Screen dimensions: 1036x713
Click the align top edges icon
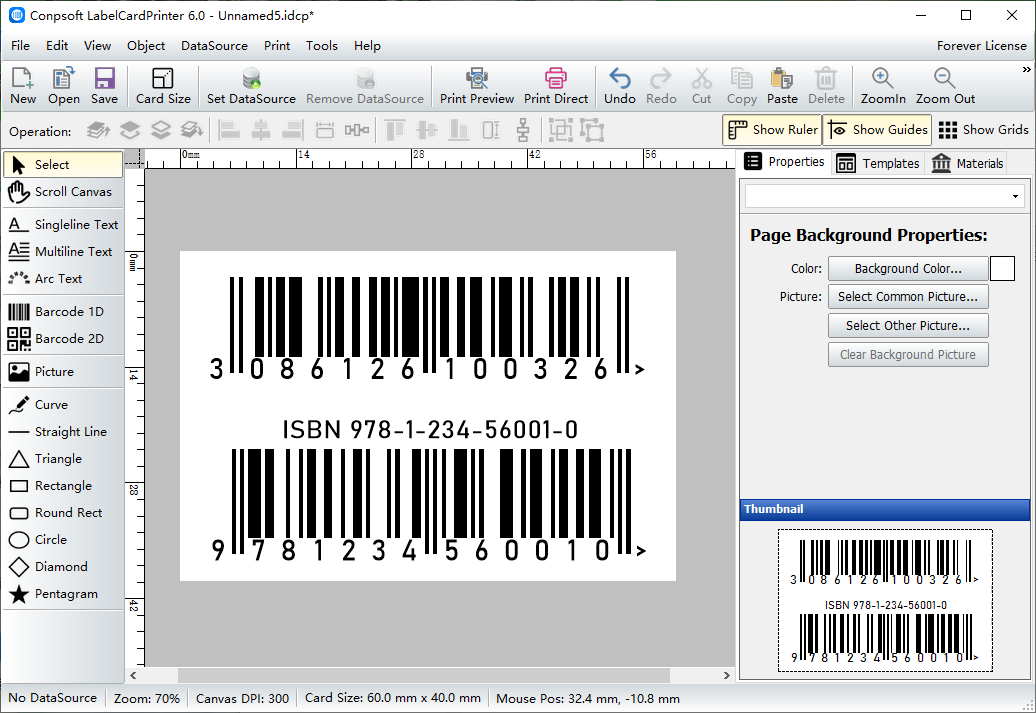395,130
